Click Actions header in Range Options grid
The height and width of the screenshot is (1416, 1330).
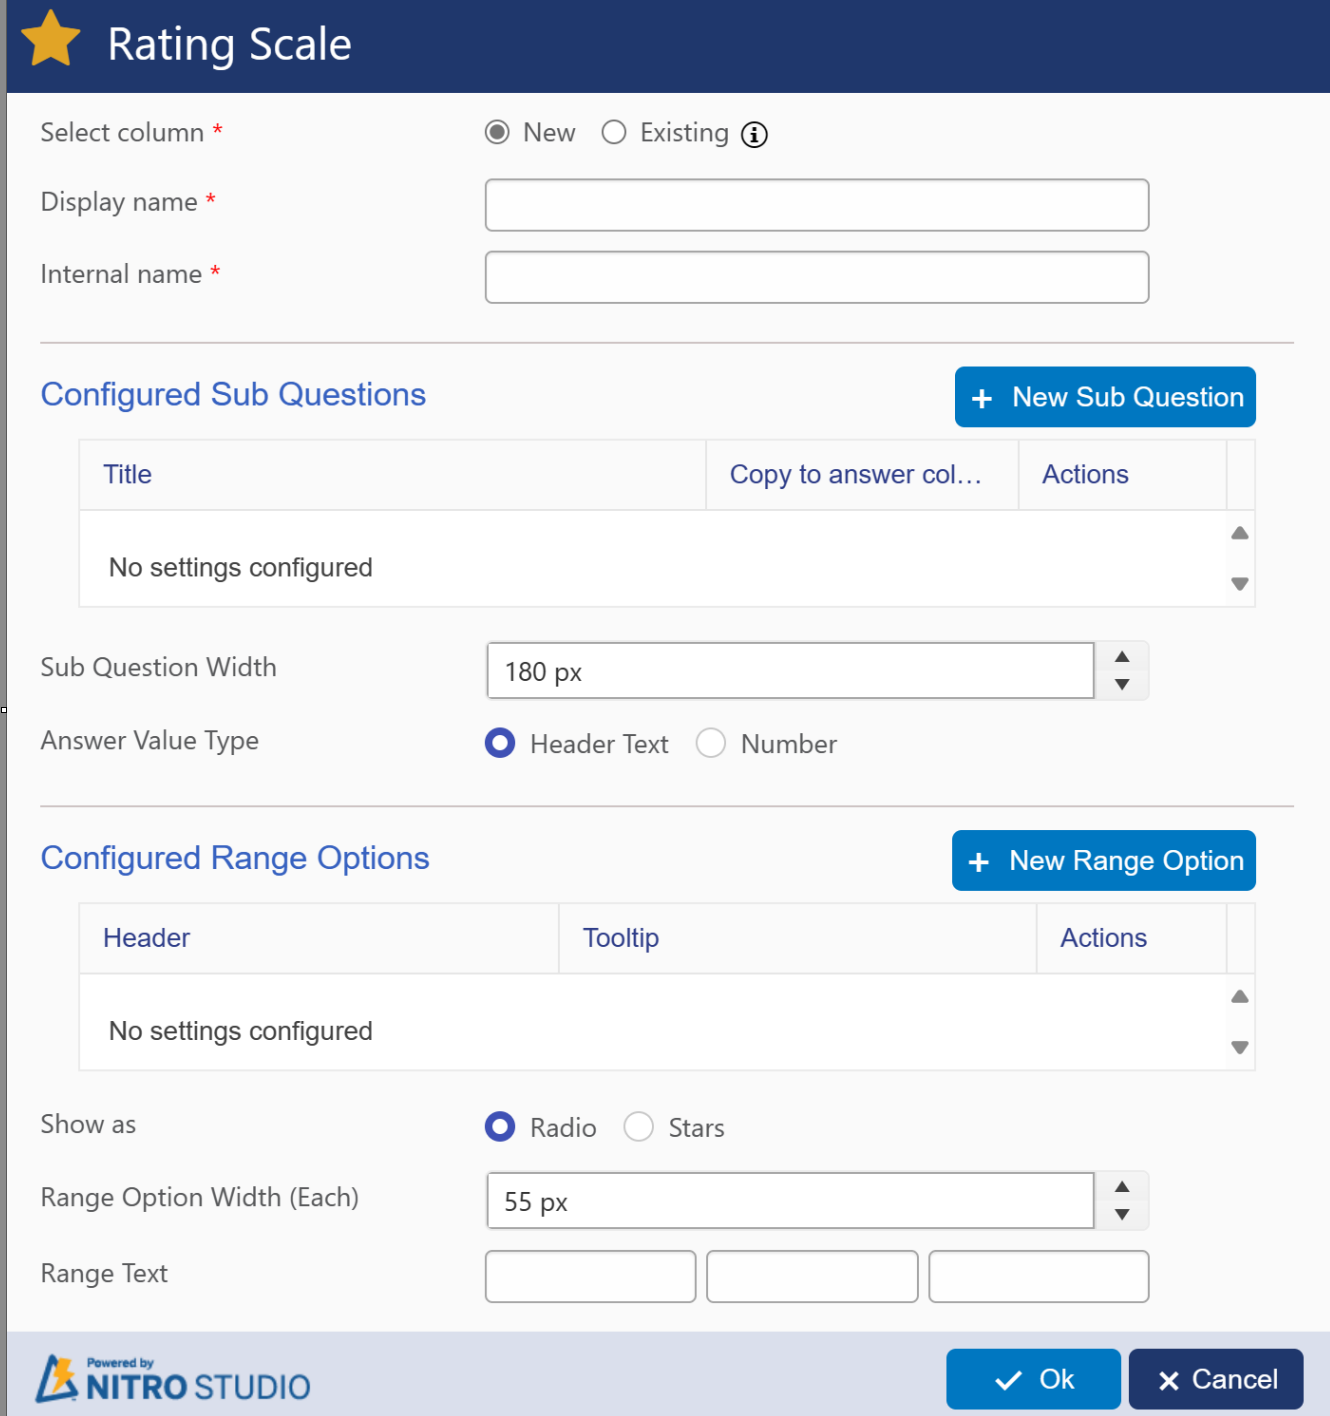(1131, 938)
